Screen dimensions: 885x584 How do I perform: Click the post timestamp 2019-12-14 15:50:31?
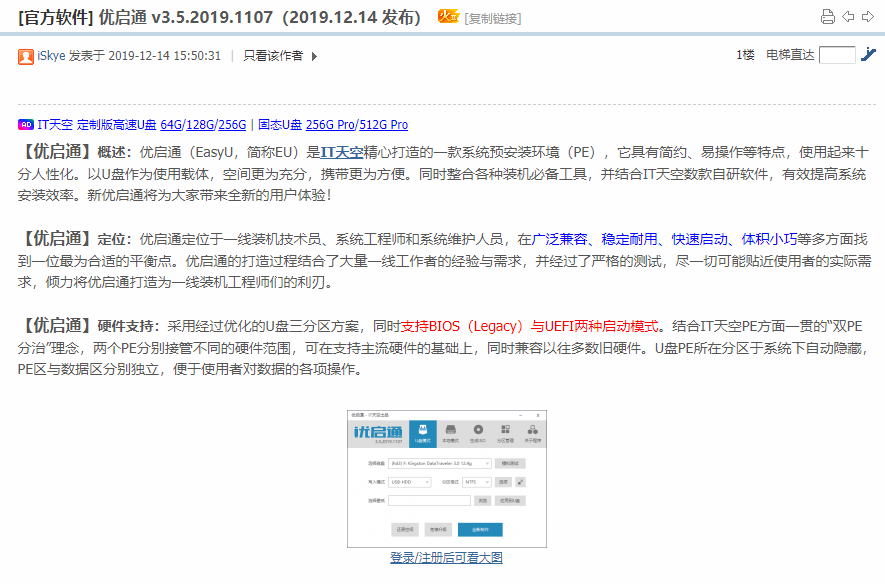(x=164, y=56)
